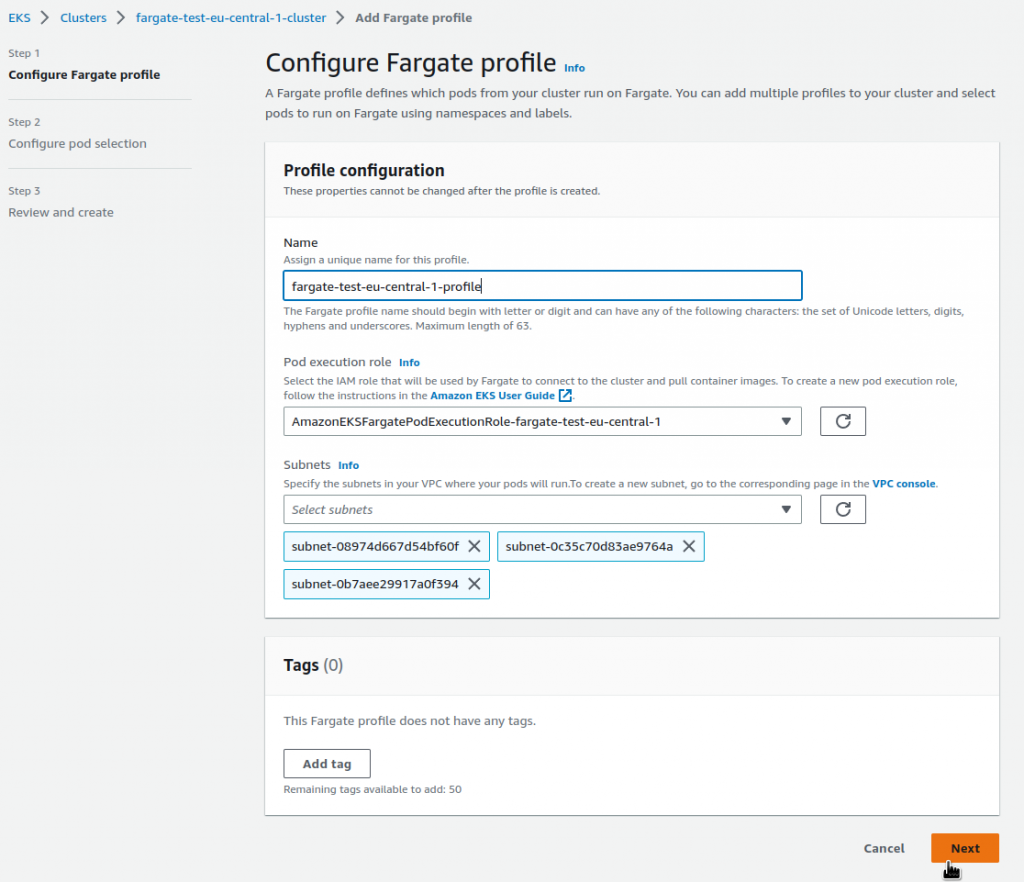Navigate to Clusters via the breadcrumb
This screenshot has height=882, width=1024.
tap(83, 17)
